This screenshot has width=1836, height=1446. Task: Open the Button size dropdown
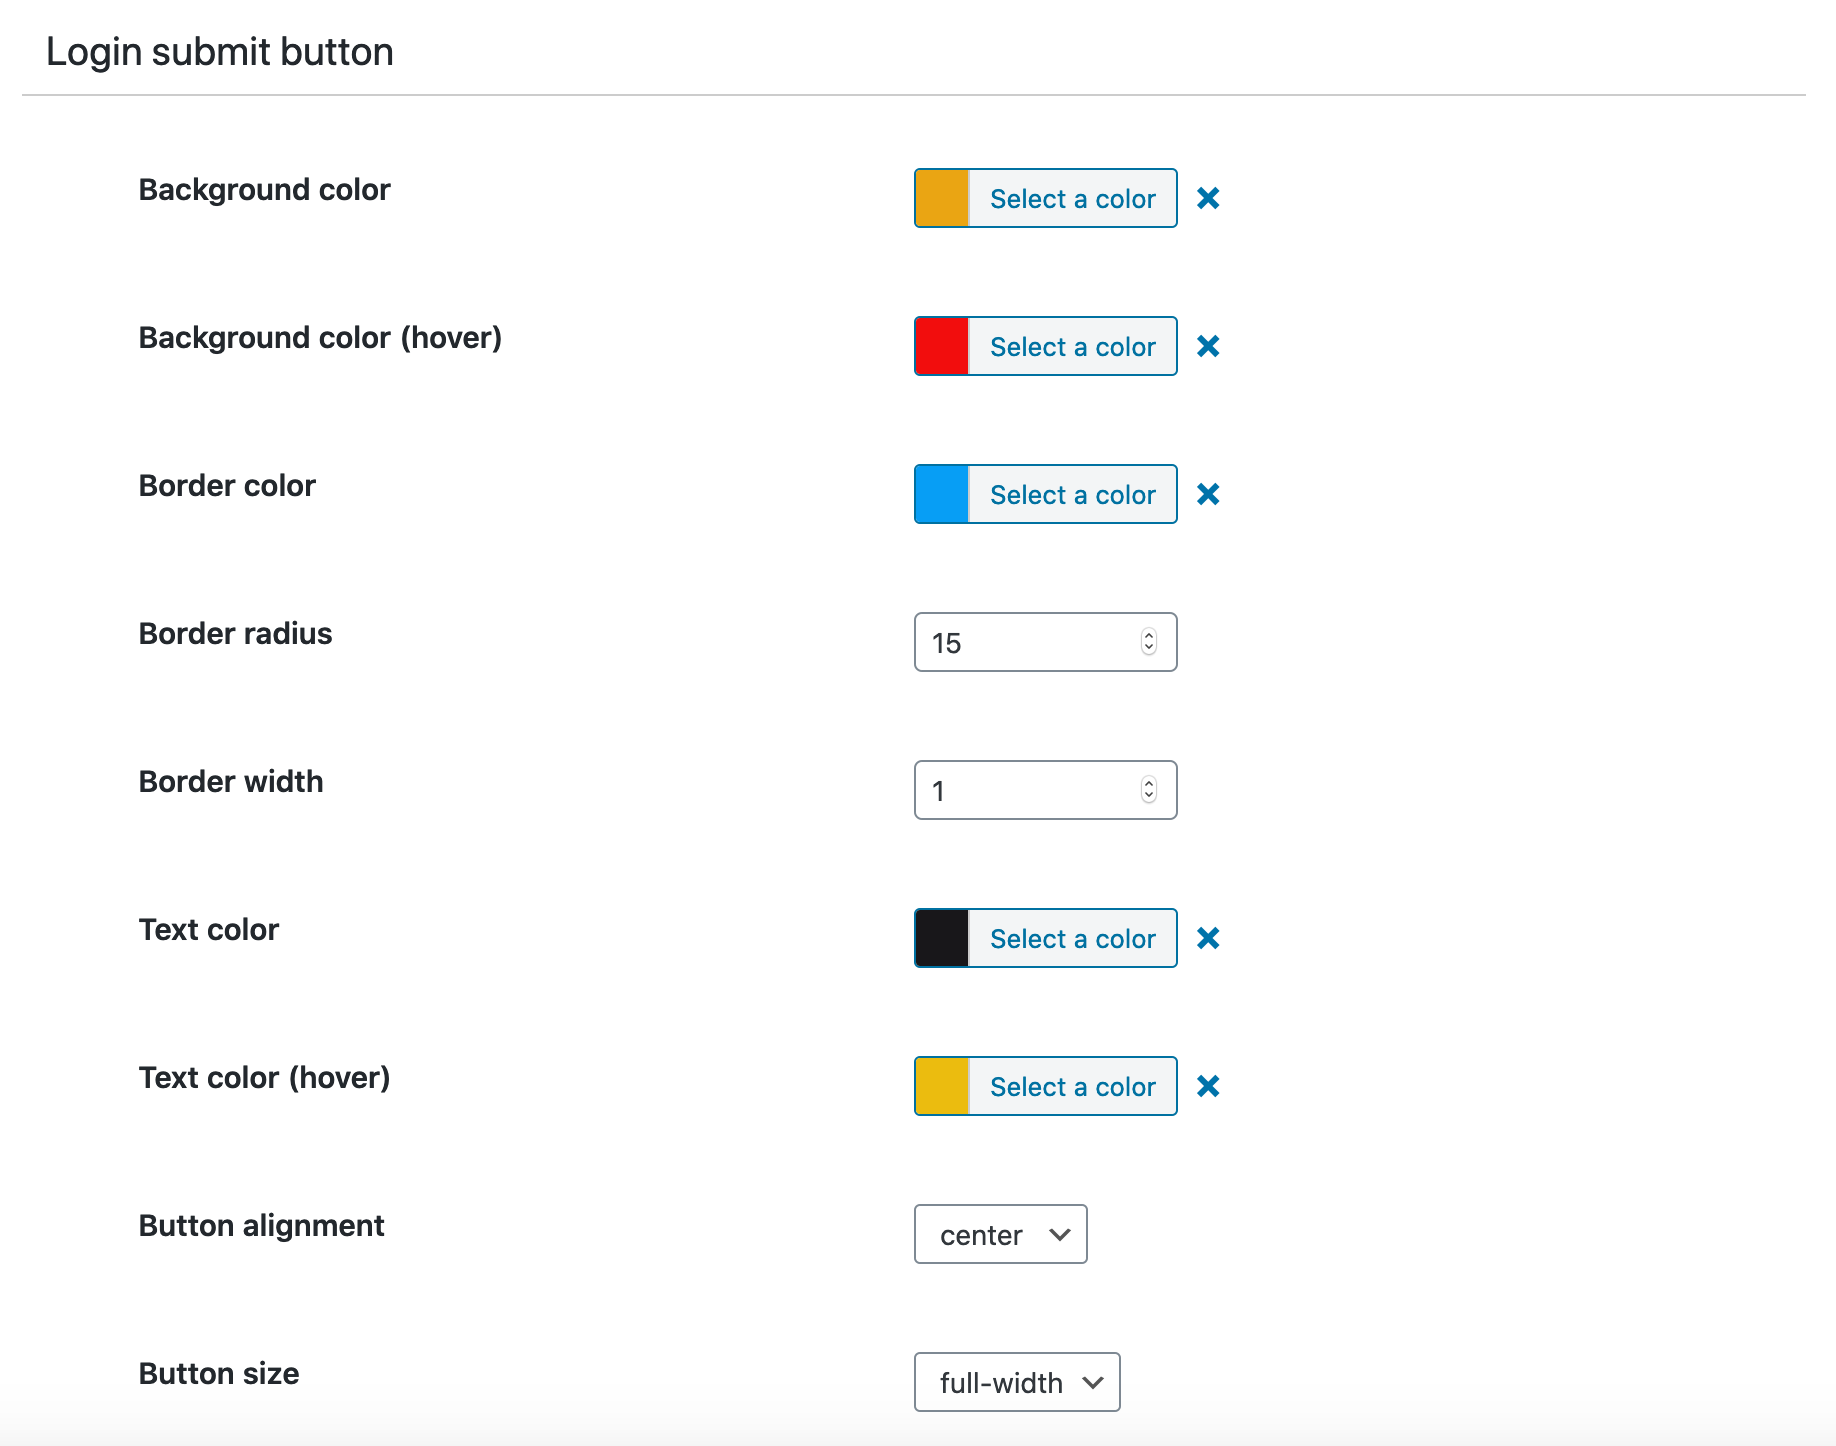pyautogui.click(x=1016, y=1382)
